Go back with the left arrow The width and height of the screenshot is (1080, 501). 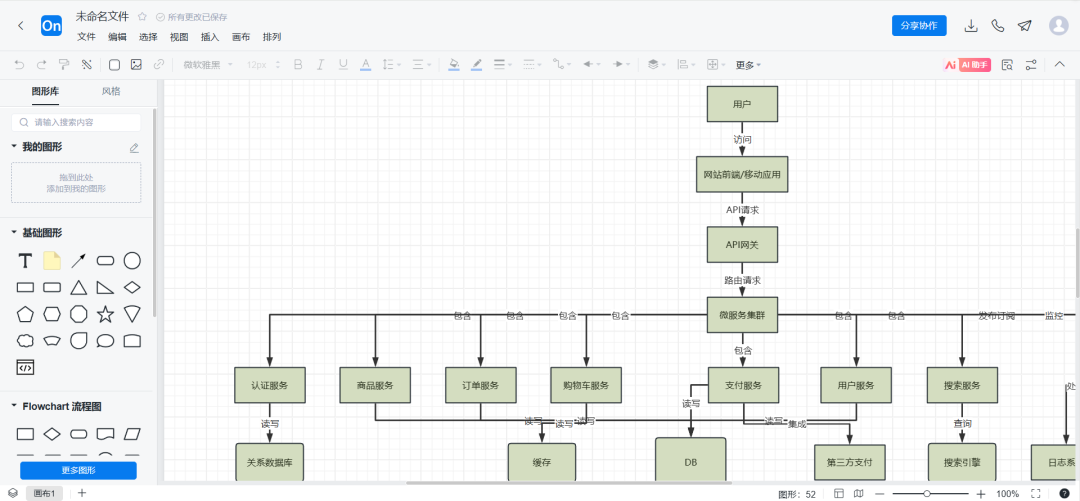pyautogui.click(x=21, y=25)
